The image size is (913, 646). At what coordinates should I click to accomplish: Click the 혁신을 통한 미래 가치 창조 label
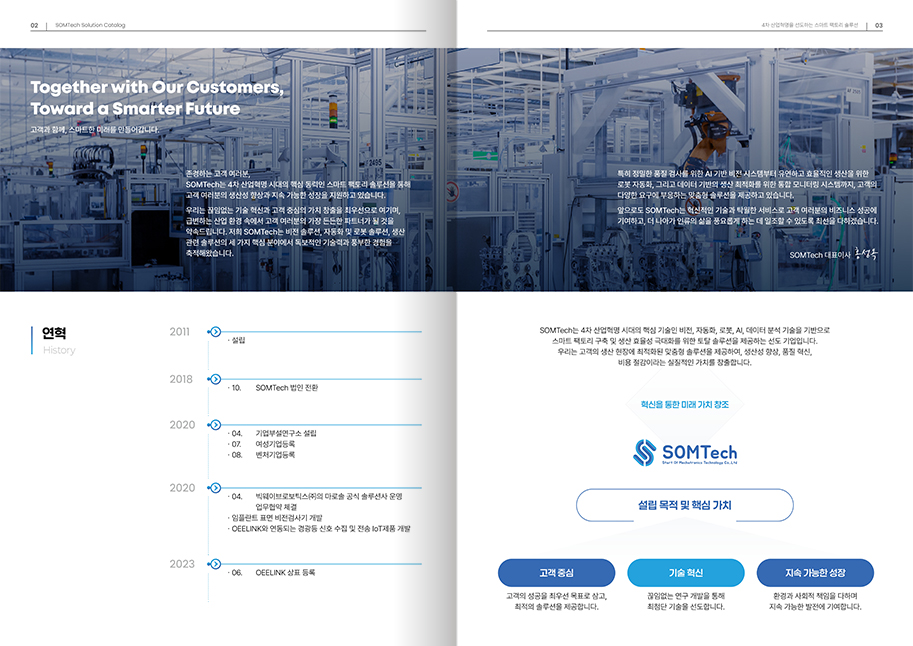(685, 404)
